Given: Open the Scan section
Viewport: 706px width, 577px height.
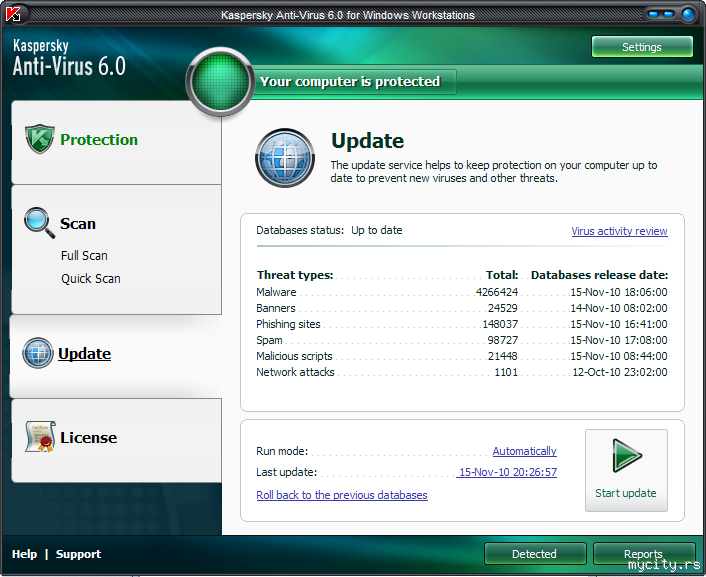Looking at the screenshot, I should [78, 223].
